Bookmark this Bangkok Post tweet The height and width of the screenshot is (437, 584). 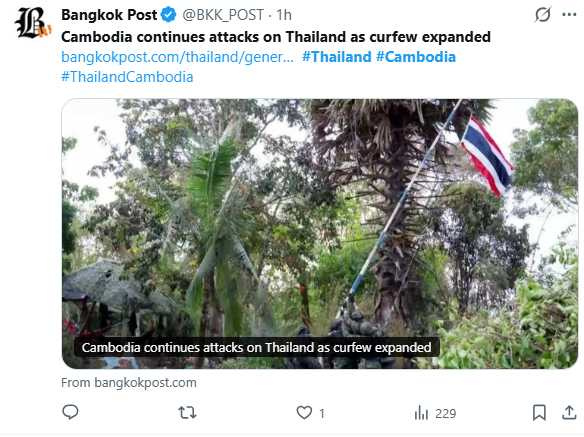[539, 412]
